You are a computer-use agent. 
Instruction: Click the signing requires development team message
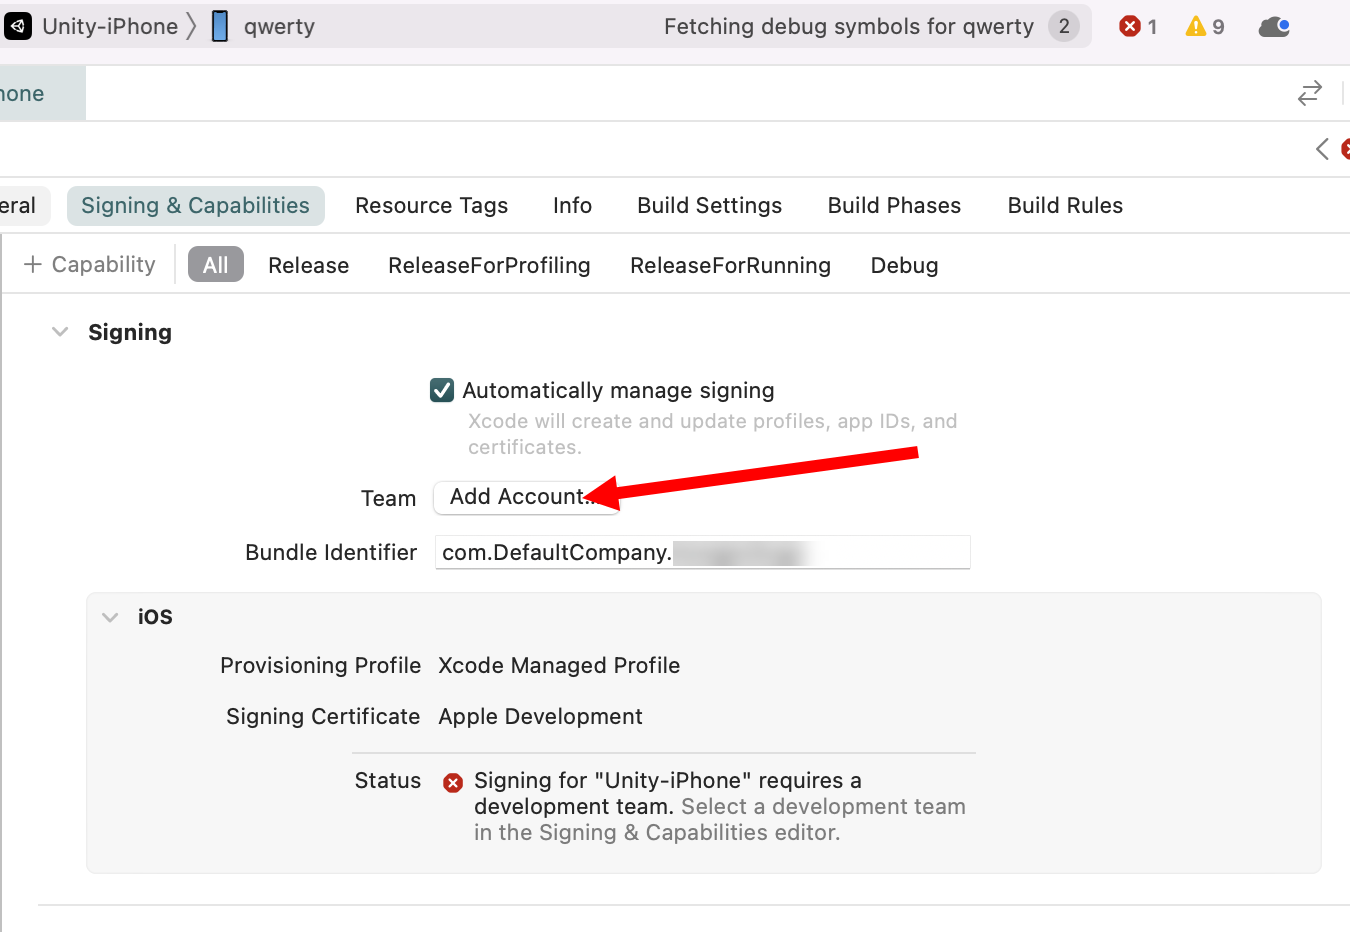coord(720,806)
